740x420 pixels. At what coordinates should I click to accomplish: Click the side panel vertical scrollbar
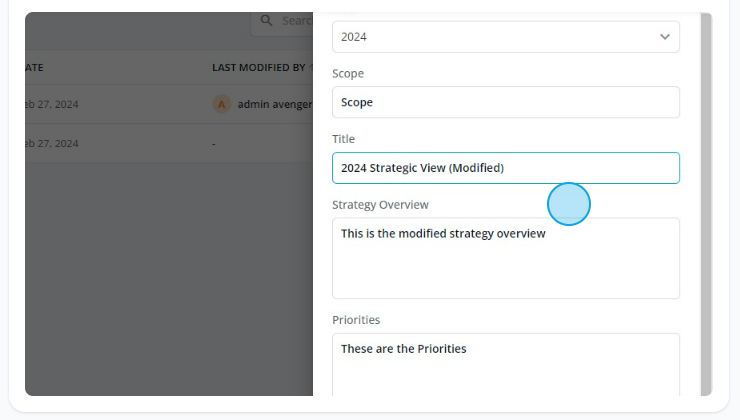point(706,204)
